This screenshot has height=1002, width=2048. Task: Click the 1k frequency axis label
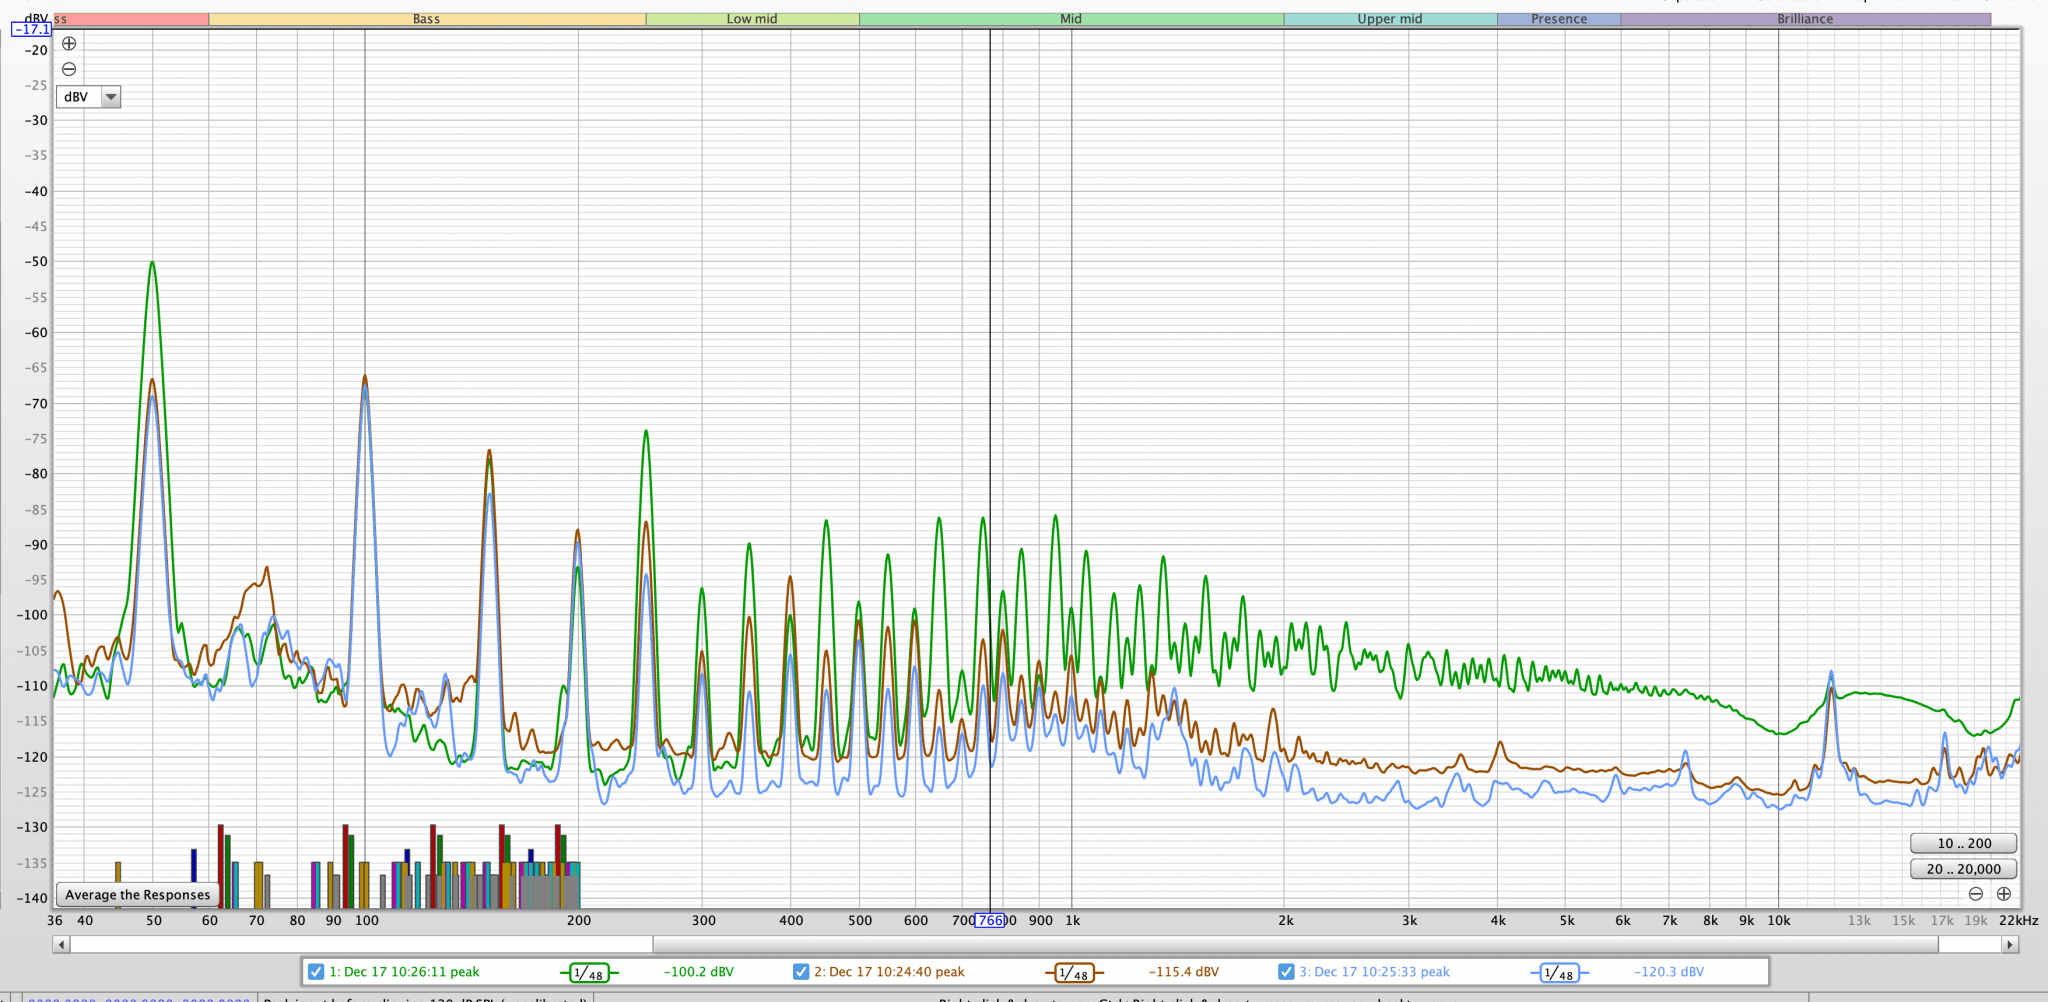click(x=1072, y=920)
